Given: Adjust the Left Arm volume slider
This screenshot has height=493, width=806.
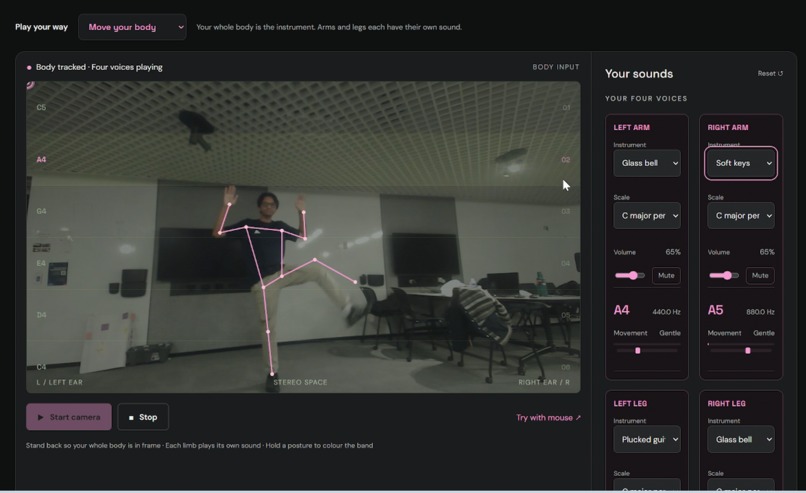Looking at the screenshot, I should pyautogui.click(x=630, y=276).
